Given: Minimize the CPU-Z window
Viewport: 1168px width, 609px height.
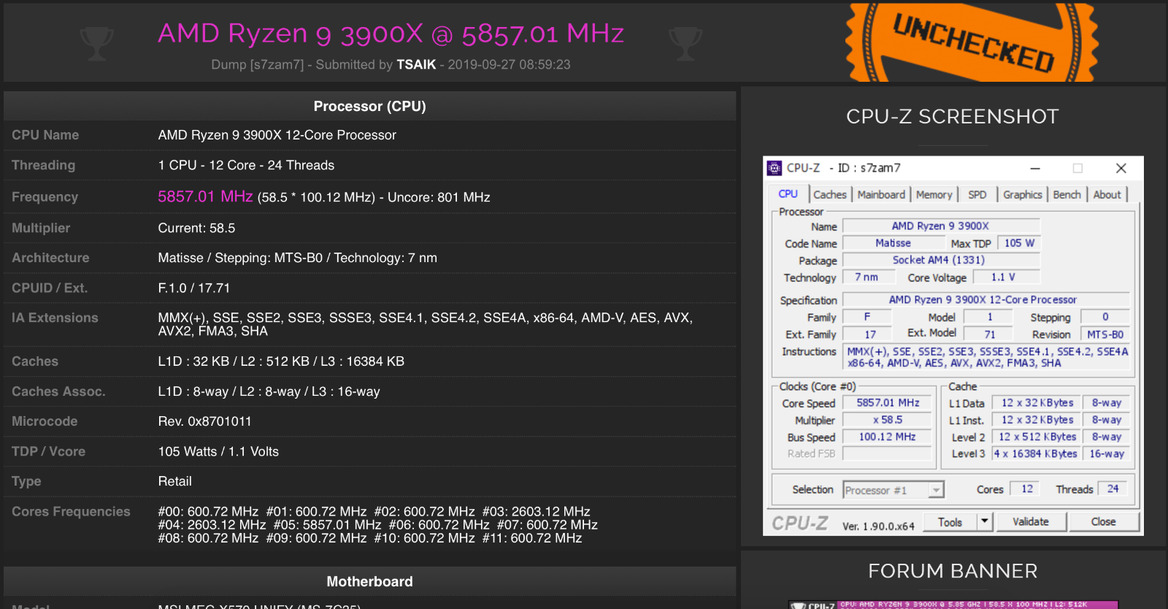Looking at the screenshot, I should click(x=1035, y=168).
